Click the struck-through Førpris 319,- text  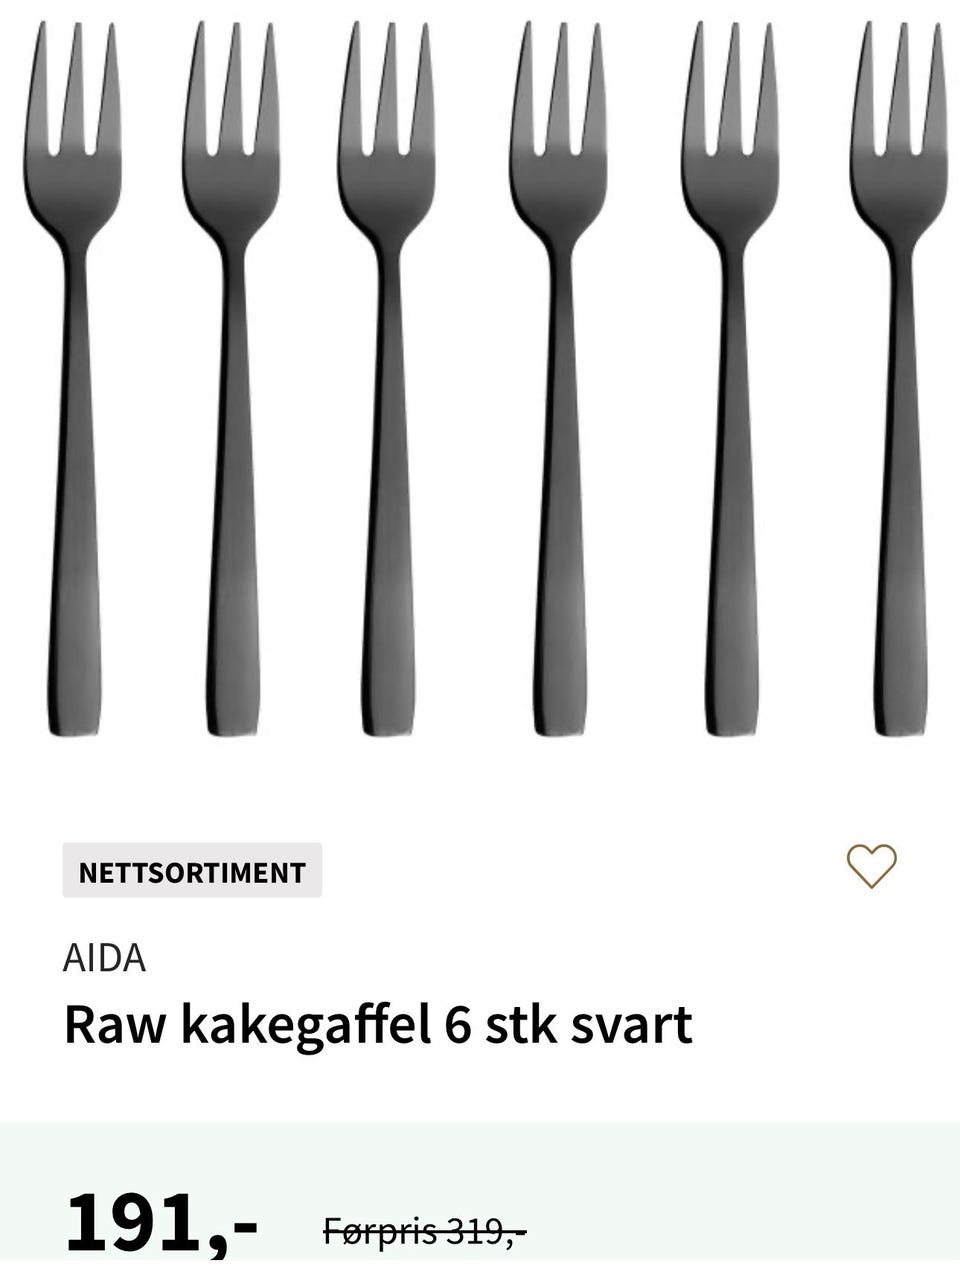point(424,1231)
